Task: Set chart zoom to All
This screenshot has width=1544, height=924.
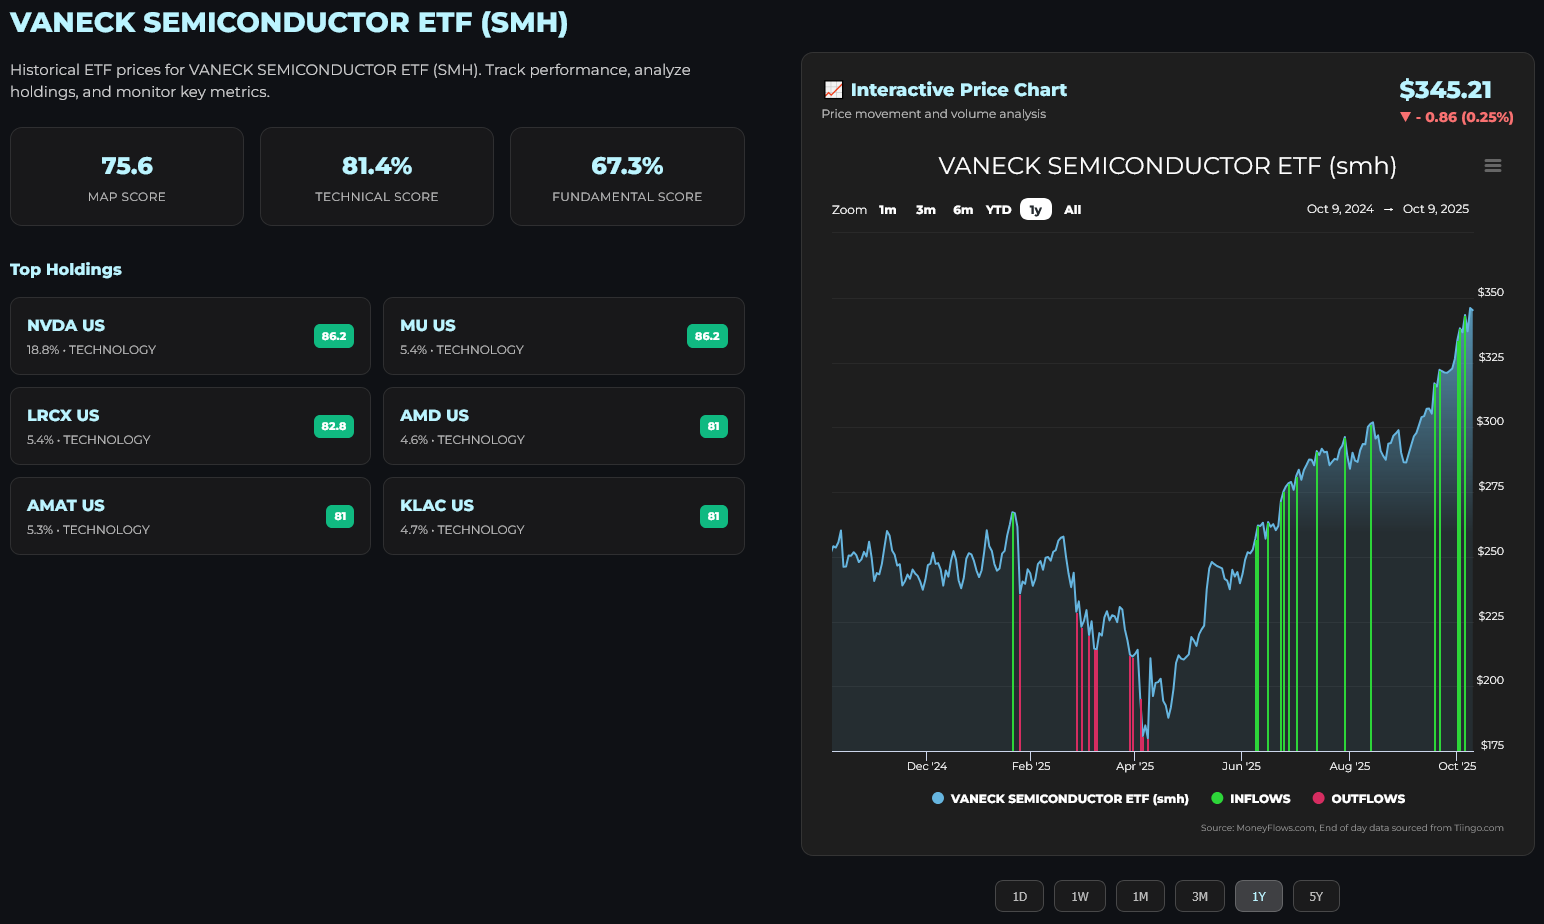Action: [1073, 210]
